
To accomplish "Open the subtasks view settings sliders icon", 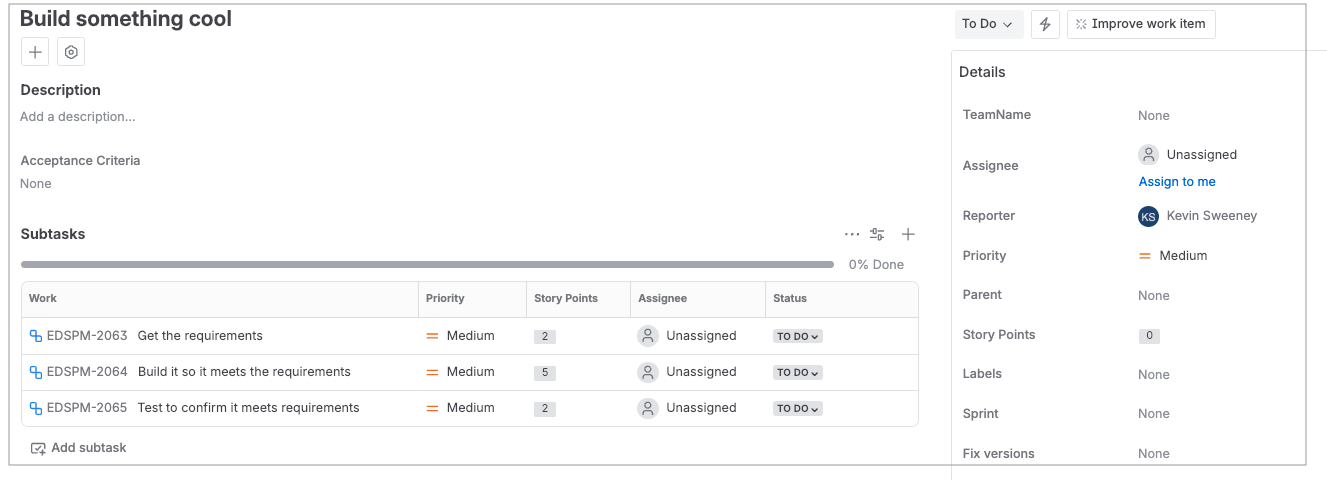I will point(877,234).
